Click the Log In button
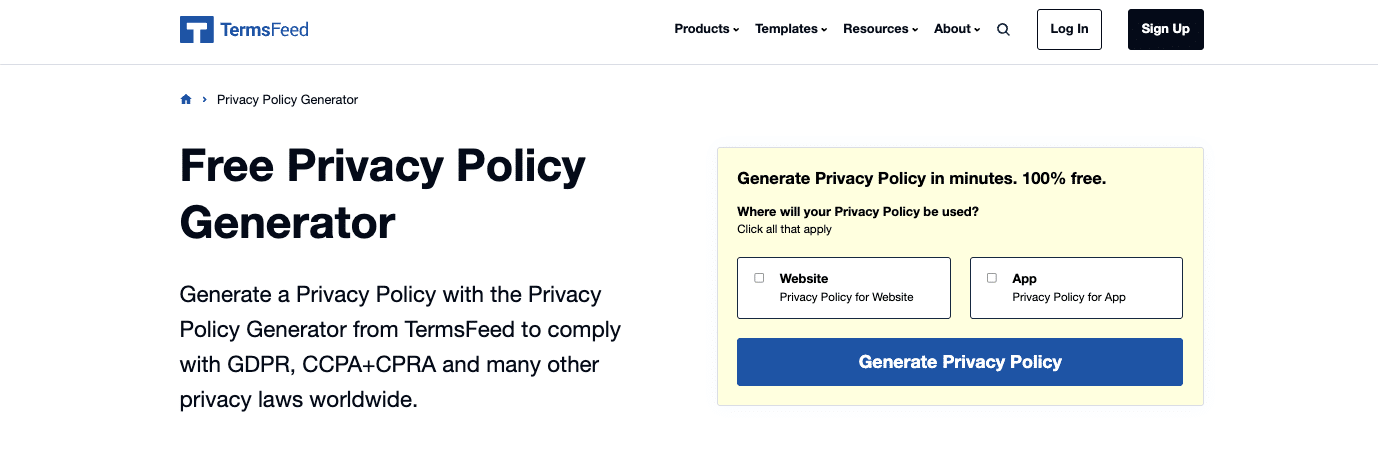Viewport: 1378px width, 458px height. pos(1069,29)
